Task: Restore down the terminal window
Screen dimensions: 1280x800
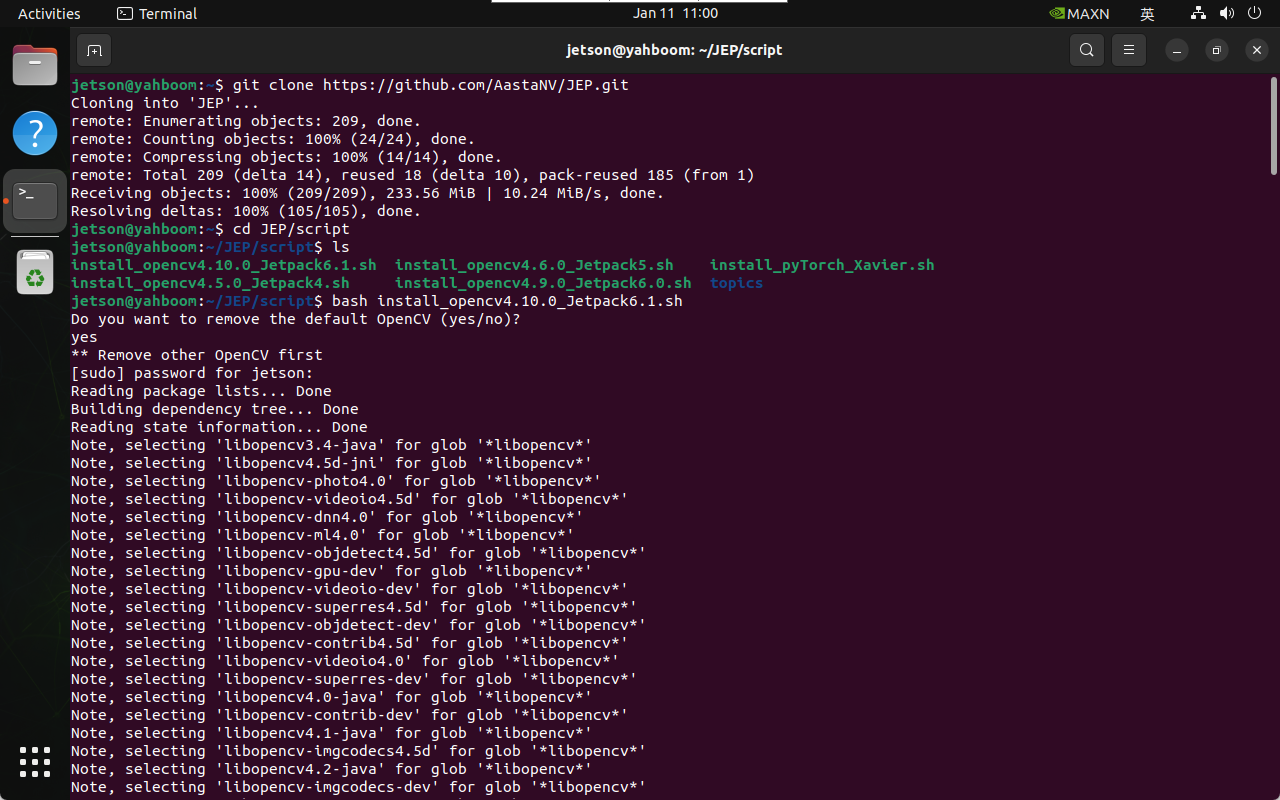Action: [x=1216, y=50]
